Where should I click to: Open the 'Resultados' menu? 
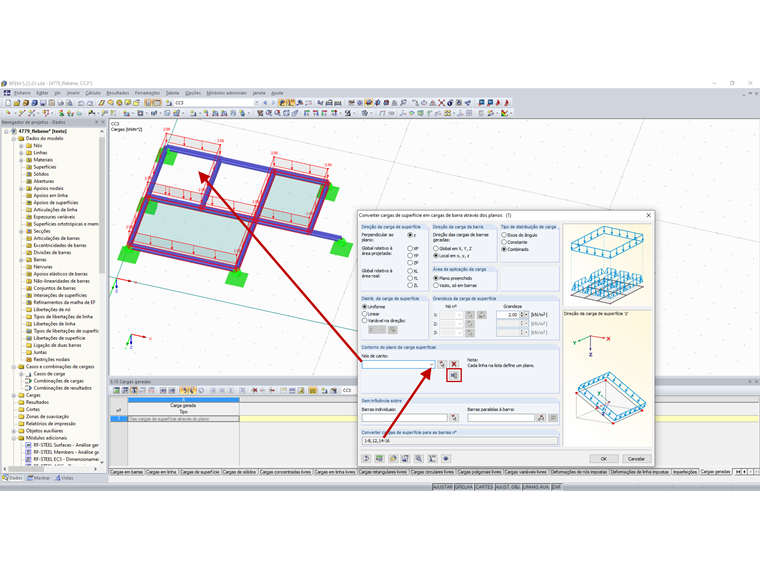pos(118,93)
